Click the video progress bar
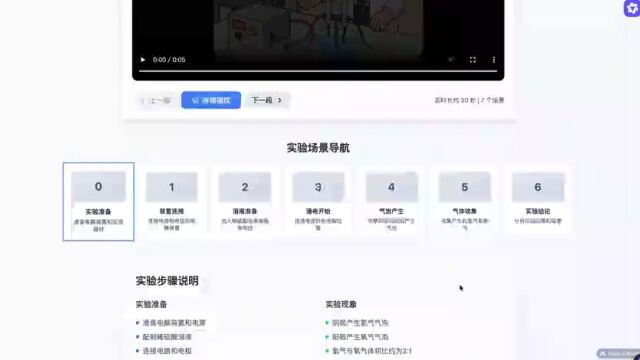 click(x=318, y=71)
